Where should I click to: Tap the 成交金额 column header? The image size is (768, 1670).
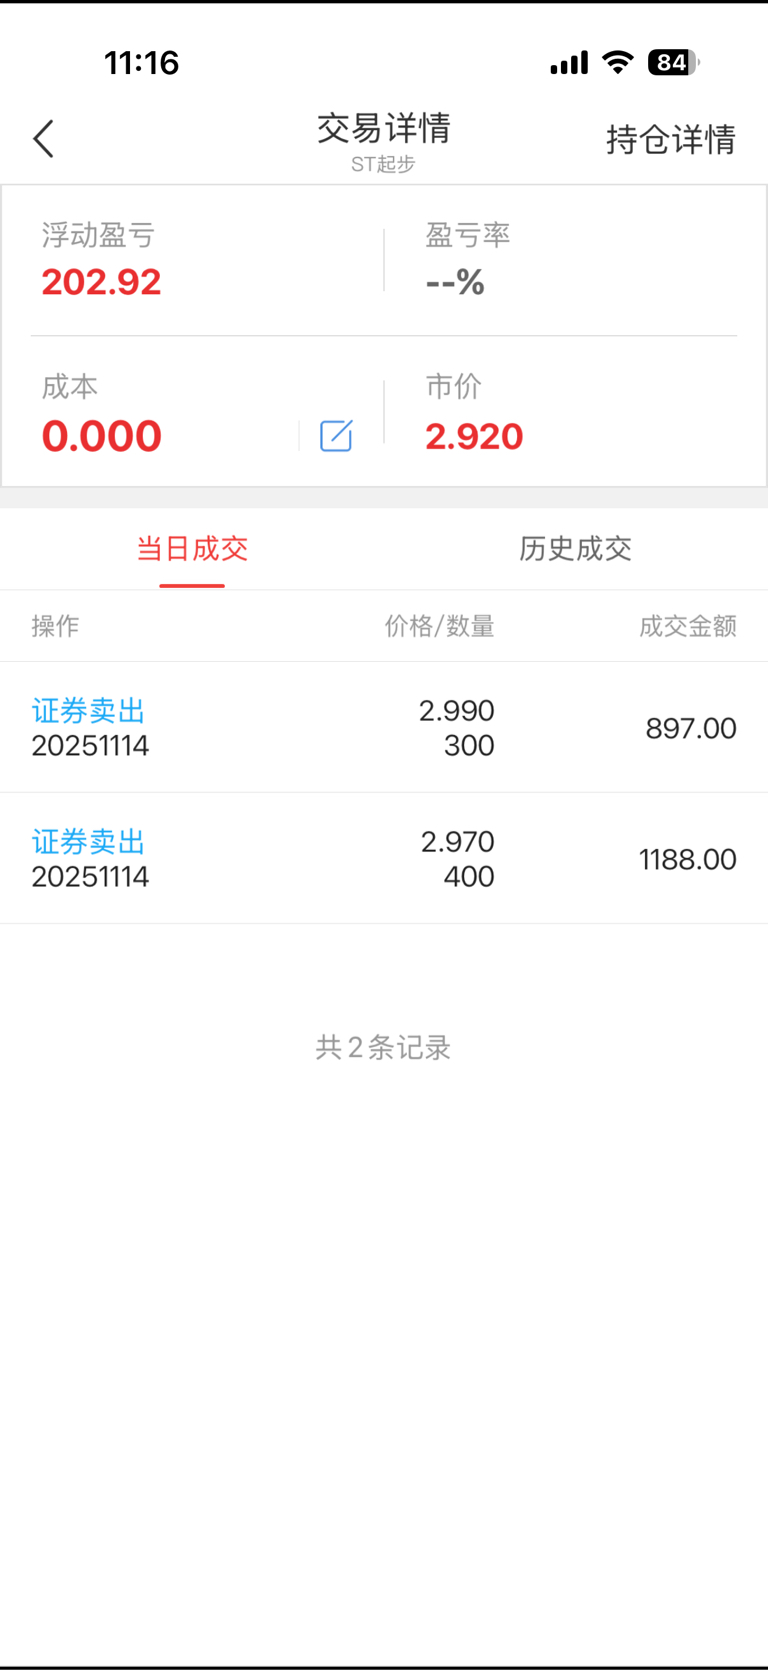click(x=687, y=626)
